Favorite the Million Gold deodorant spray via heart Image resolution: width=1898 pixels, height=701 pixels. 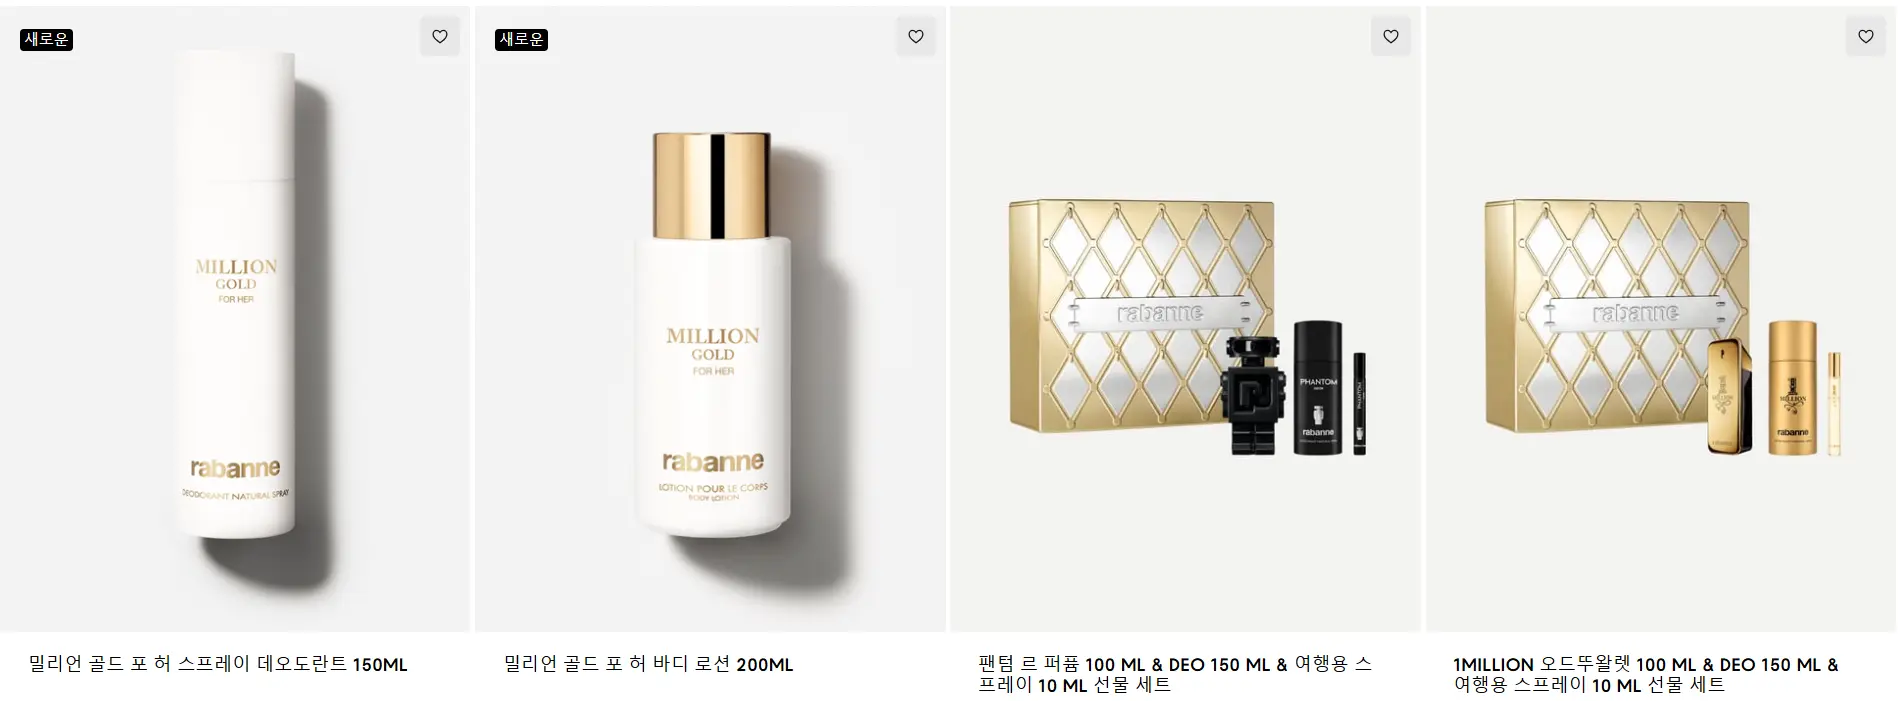(x=440, y=37)
